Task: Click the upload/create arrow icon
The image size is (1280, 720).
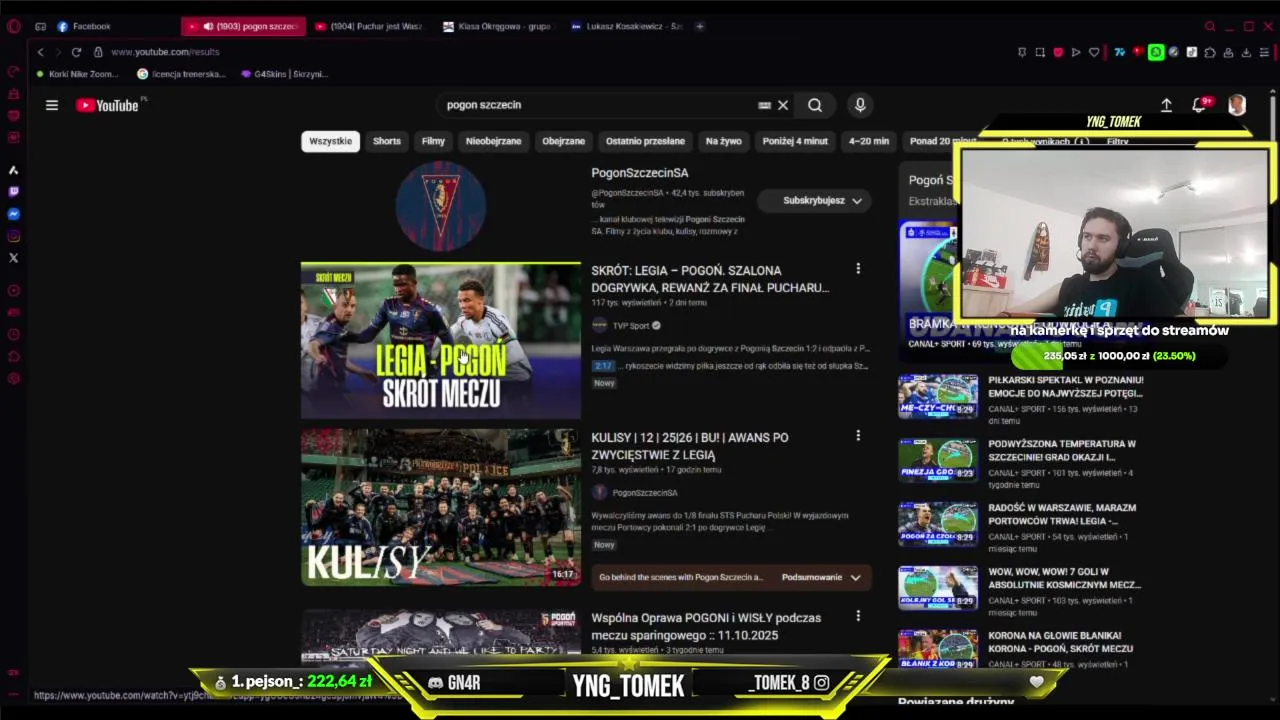Action: [x=1166, y=105]
